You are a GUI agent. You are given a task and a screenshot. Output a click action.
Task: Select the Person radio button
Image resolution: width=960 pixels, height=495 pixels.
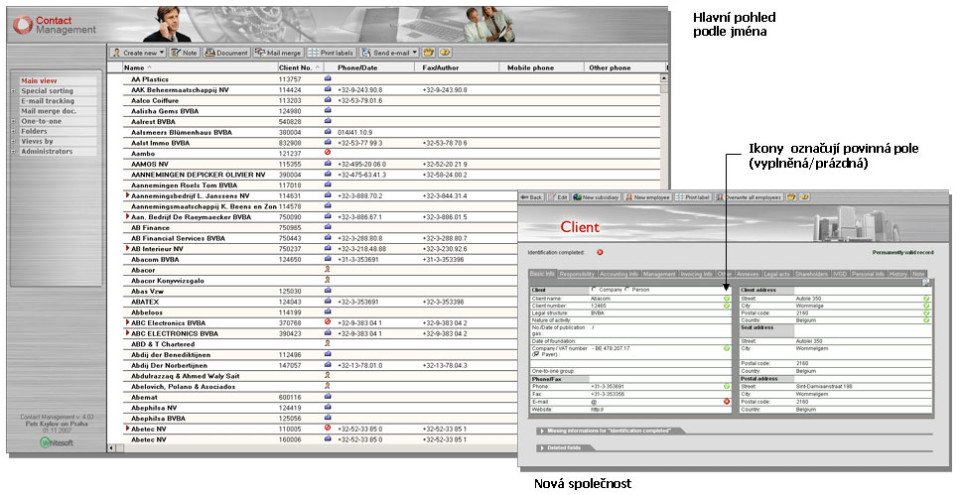[627, 289]
